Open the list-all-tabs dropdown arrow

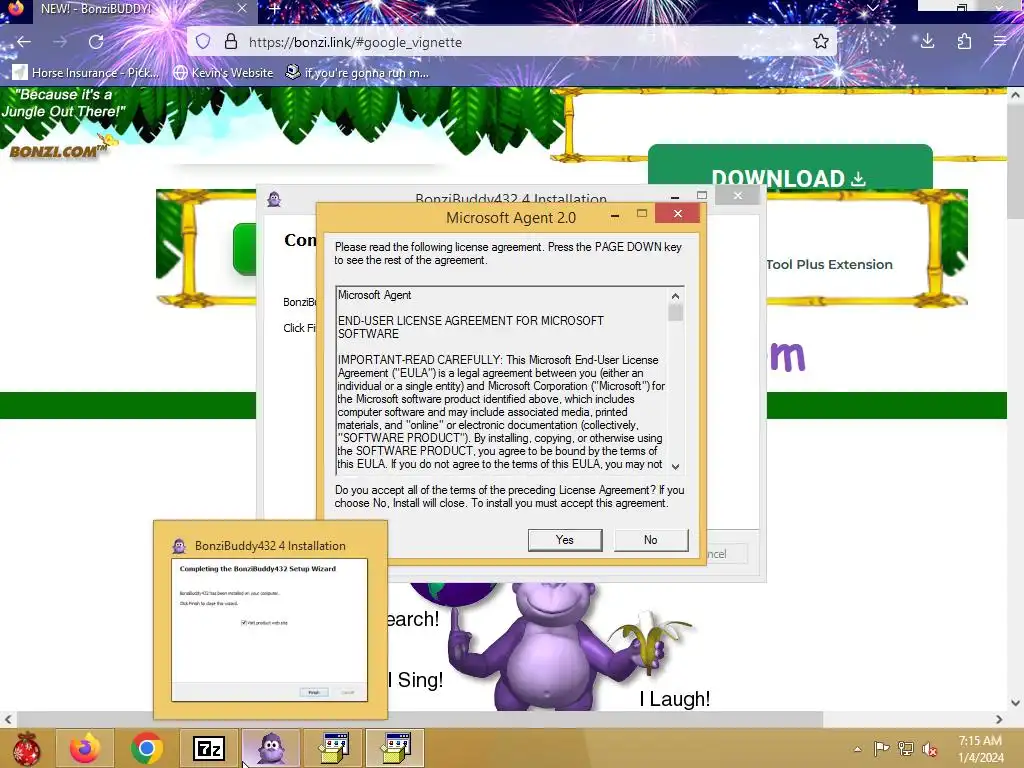[872, 8]
